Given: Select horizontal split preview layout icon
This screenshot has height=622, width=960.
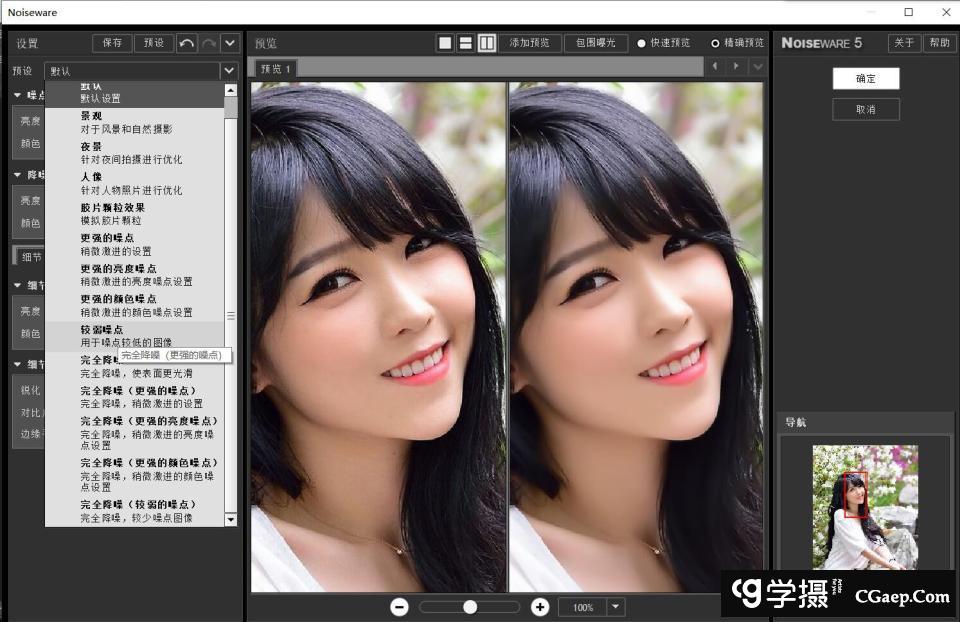Looking at the screenshot, I should [465, 43].
